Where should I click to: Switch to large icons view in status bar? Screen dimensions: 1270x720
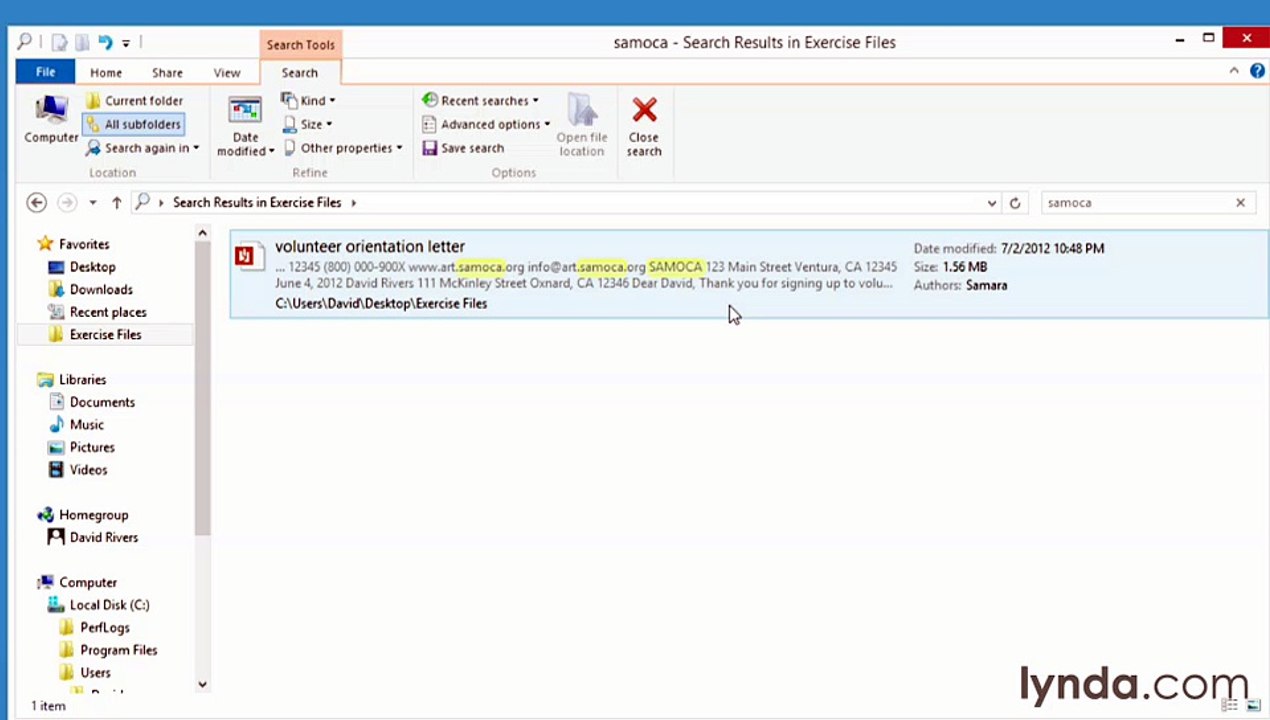tap(1253, 706)
